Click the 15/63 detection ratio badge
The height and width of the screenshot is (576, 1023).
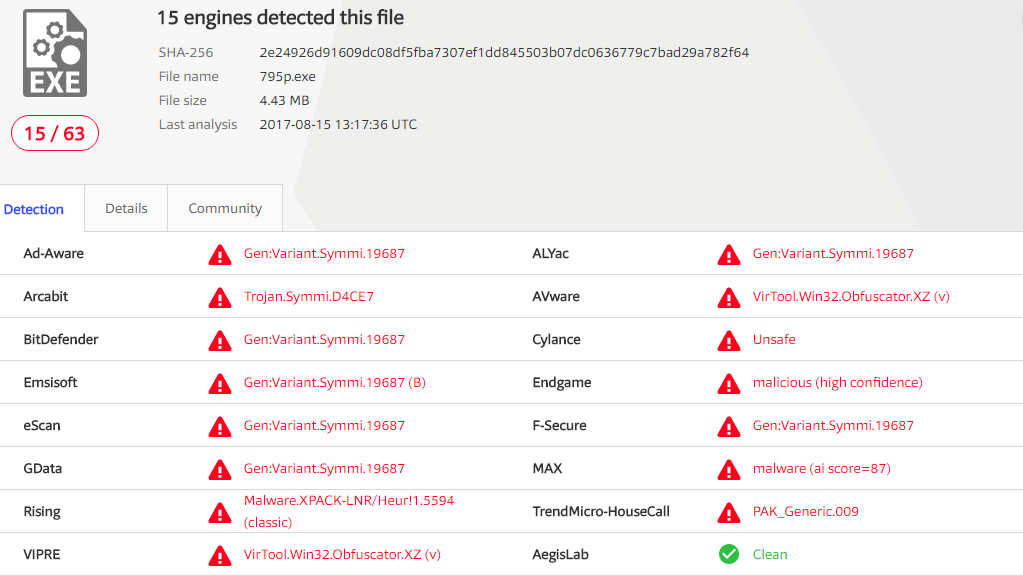click(54, 132)
